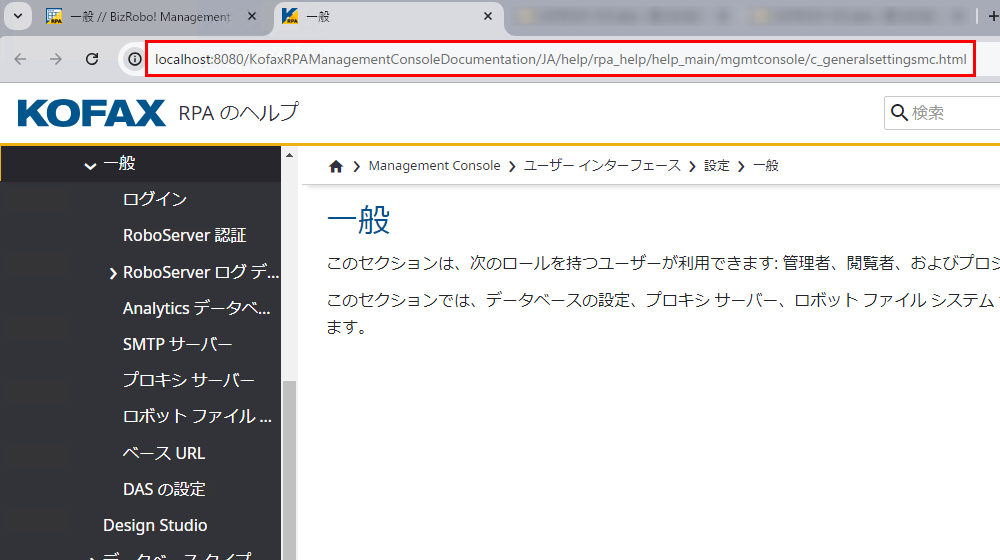Click the browser forward arrow
Image resolution: width=1000 pixels, height=560 pixels.
[x=56, y=59]
